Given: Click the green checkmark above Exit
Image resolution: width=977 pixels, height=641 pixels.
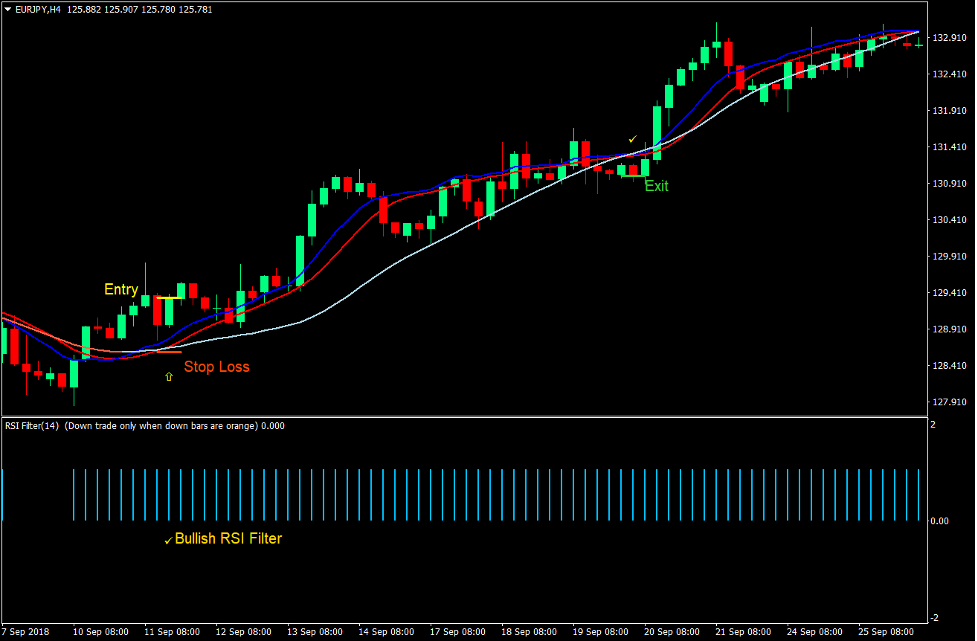Looking at the screenshot, I should [x=632, y=138].
